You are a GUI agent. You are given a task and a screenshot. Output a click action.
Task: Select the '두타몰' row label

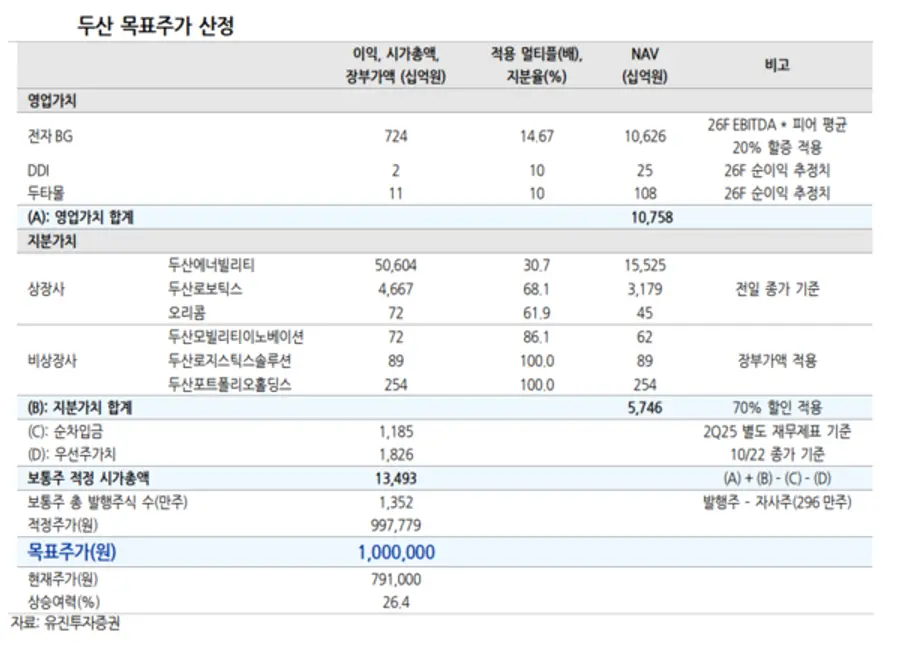point(46,194)
